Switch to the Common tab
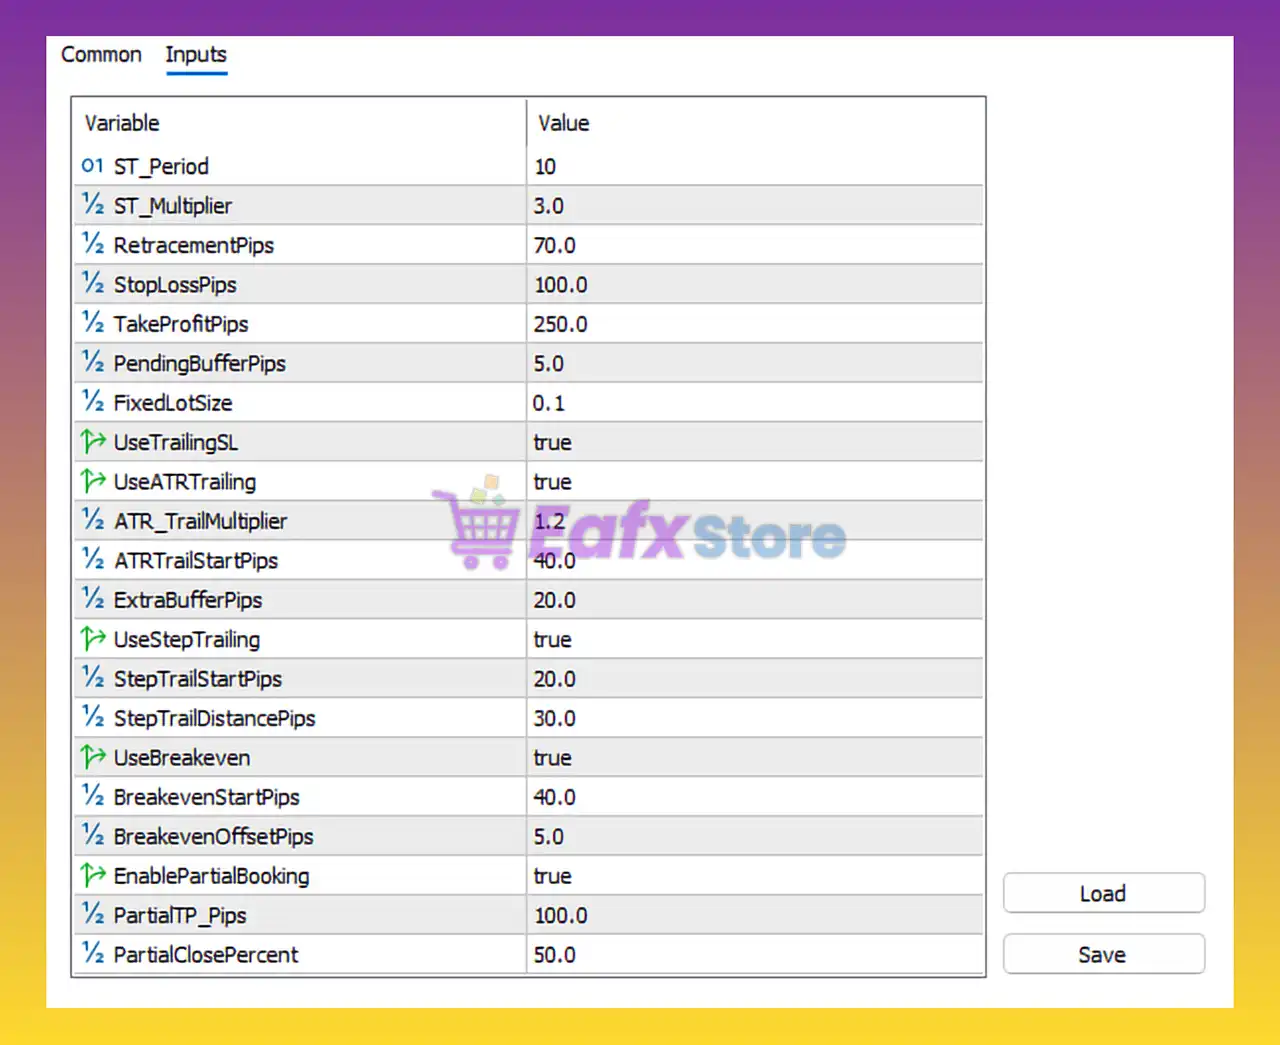1280x1045 pixels. tap(101, 55)
